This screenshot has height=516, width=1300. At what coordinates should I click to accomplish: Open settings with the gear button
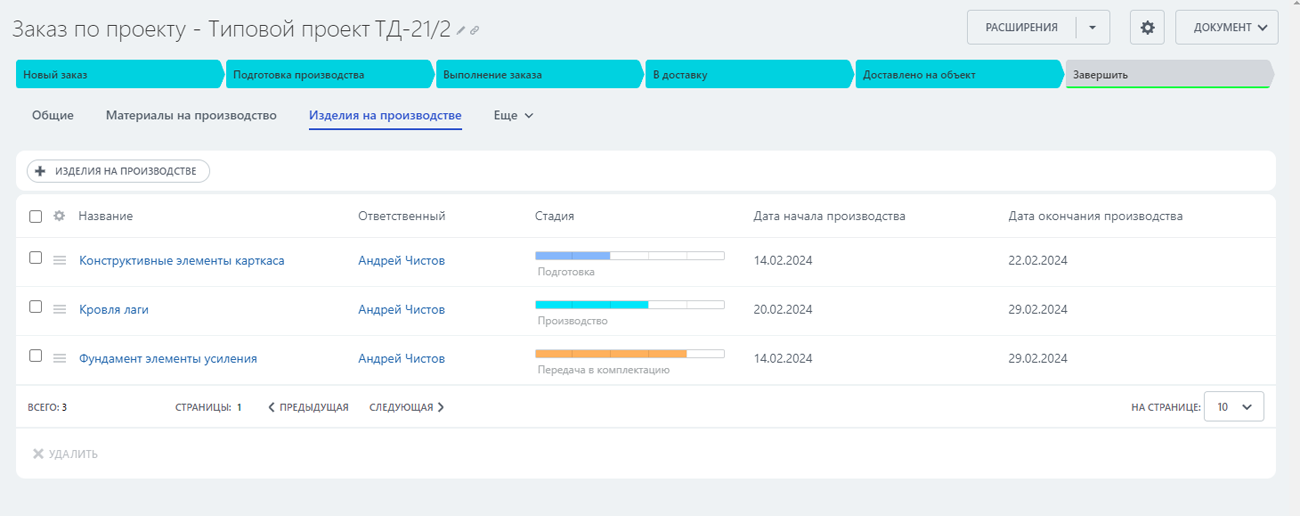tap(1147, 28)
